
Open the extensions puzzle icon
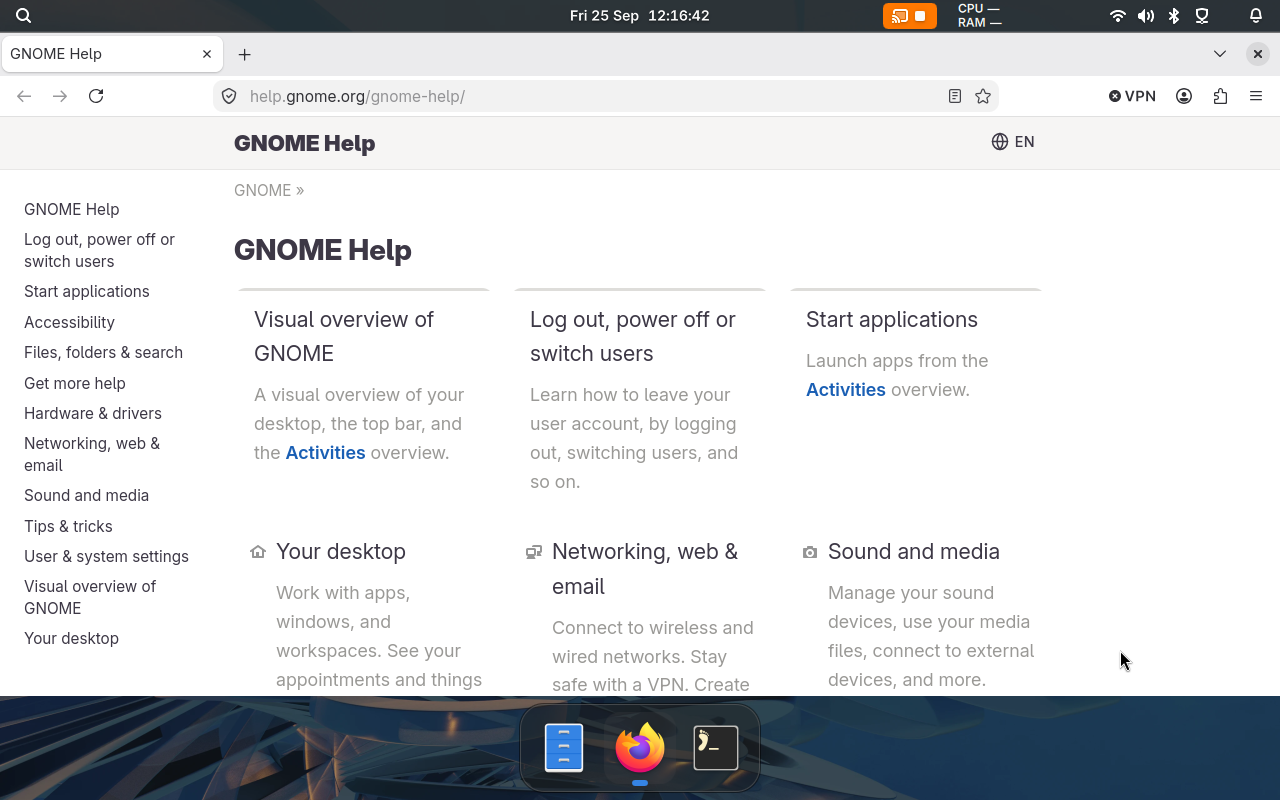click(x=1220, y=96)
